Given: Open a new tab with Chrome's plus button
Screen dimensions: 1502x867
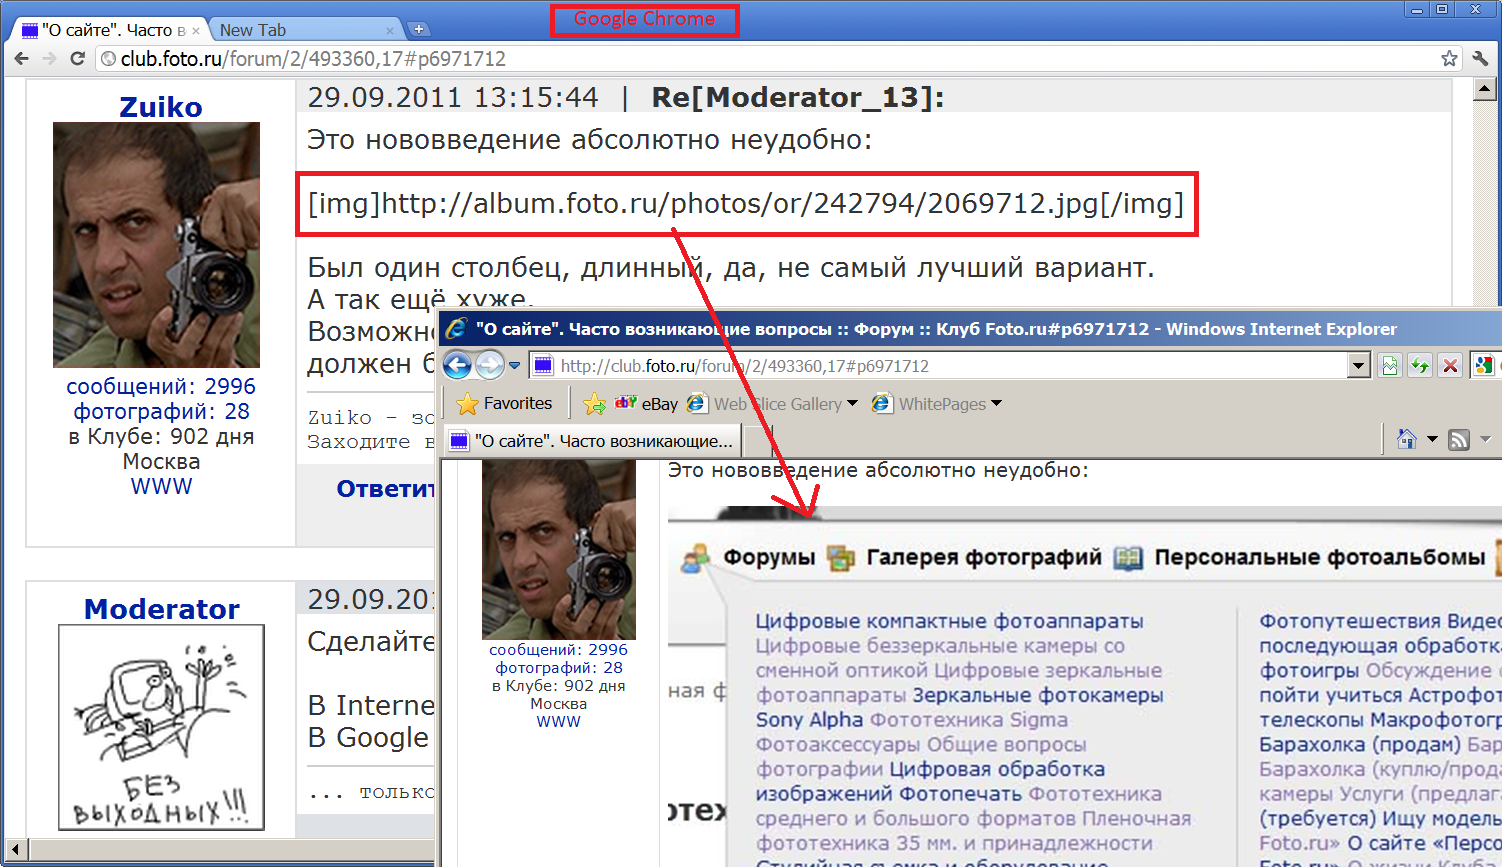Looking at the screenshot, I should (x=419, y=29).
